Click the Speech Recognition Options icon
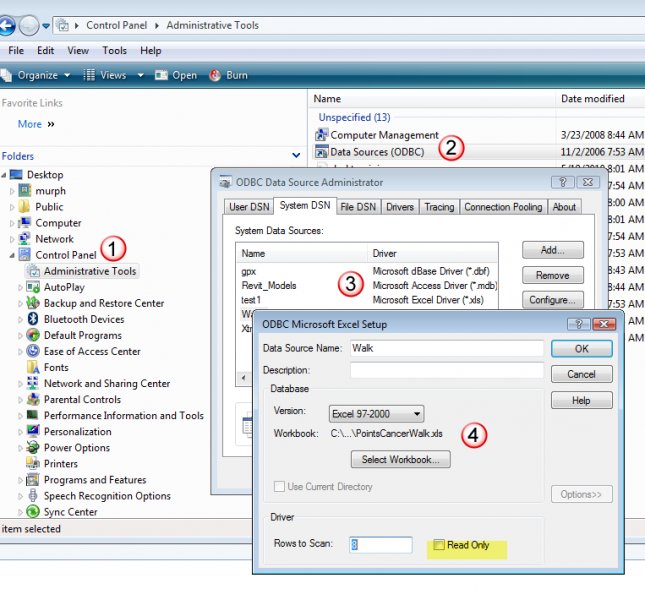 33,496
